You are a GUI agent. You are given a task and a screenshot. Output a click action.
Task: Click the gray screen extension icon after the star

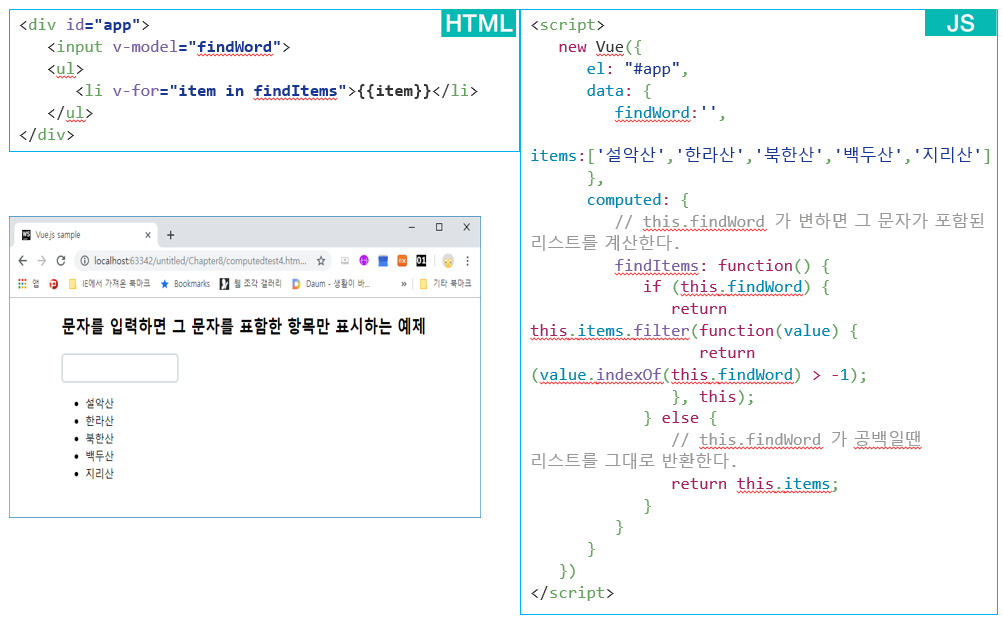[x=345, y=261]
